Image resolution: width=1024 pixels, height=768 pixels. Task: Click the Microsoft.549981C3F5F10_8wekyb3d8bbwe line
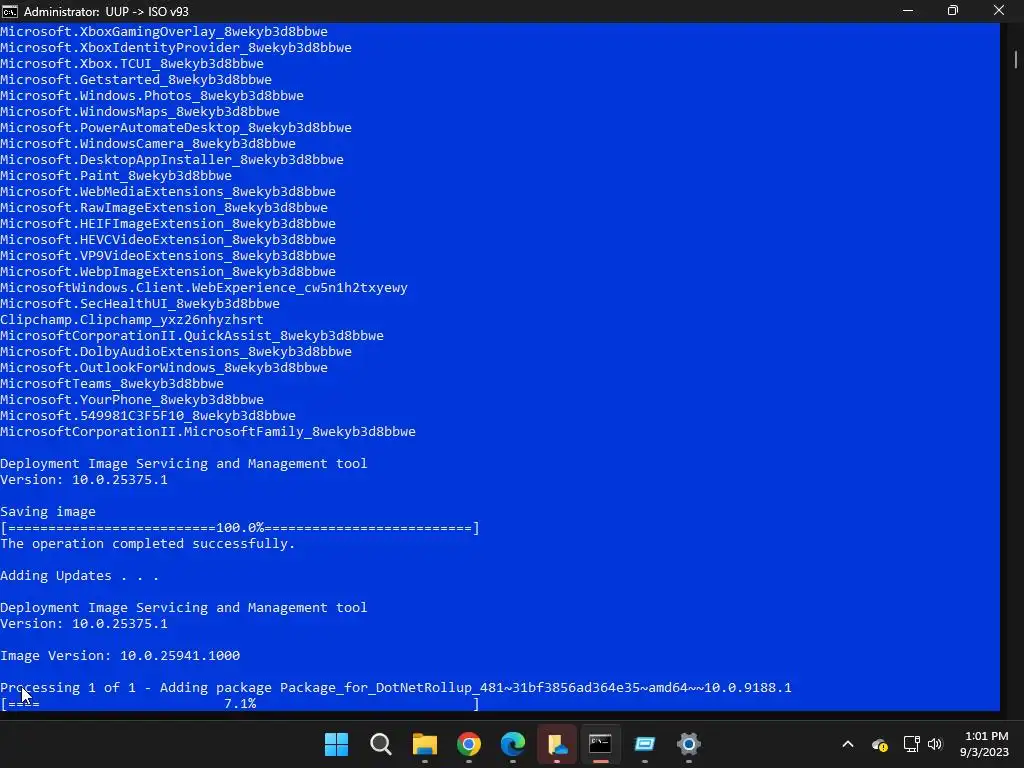[148, 415]
